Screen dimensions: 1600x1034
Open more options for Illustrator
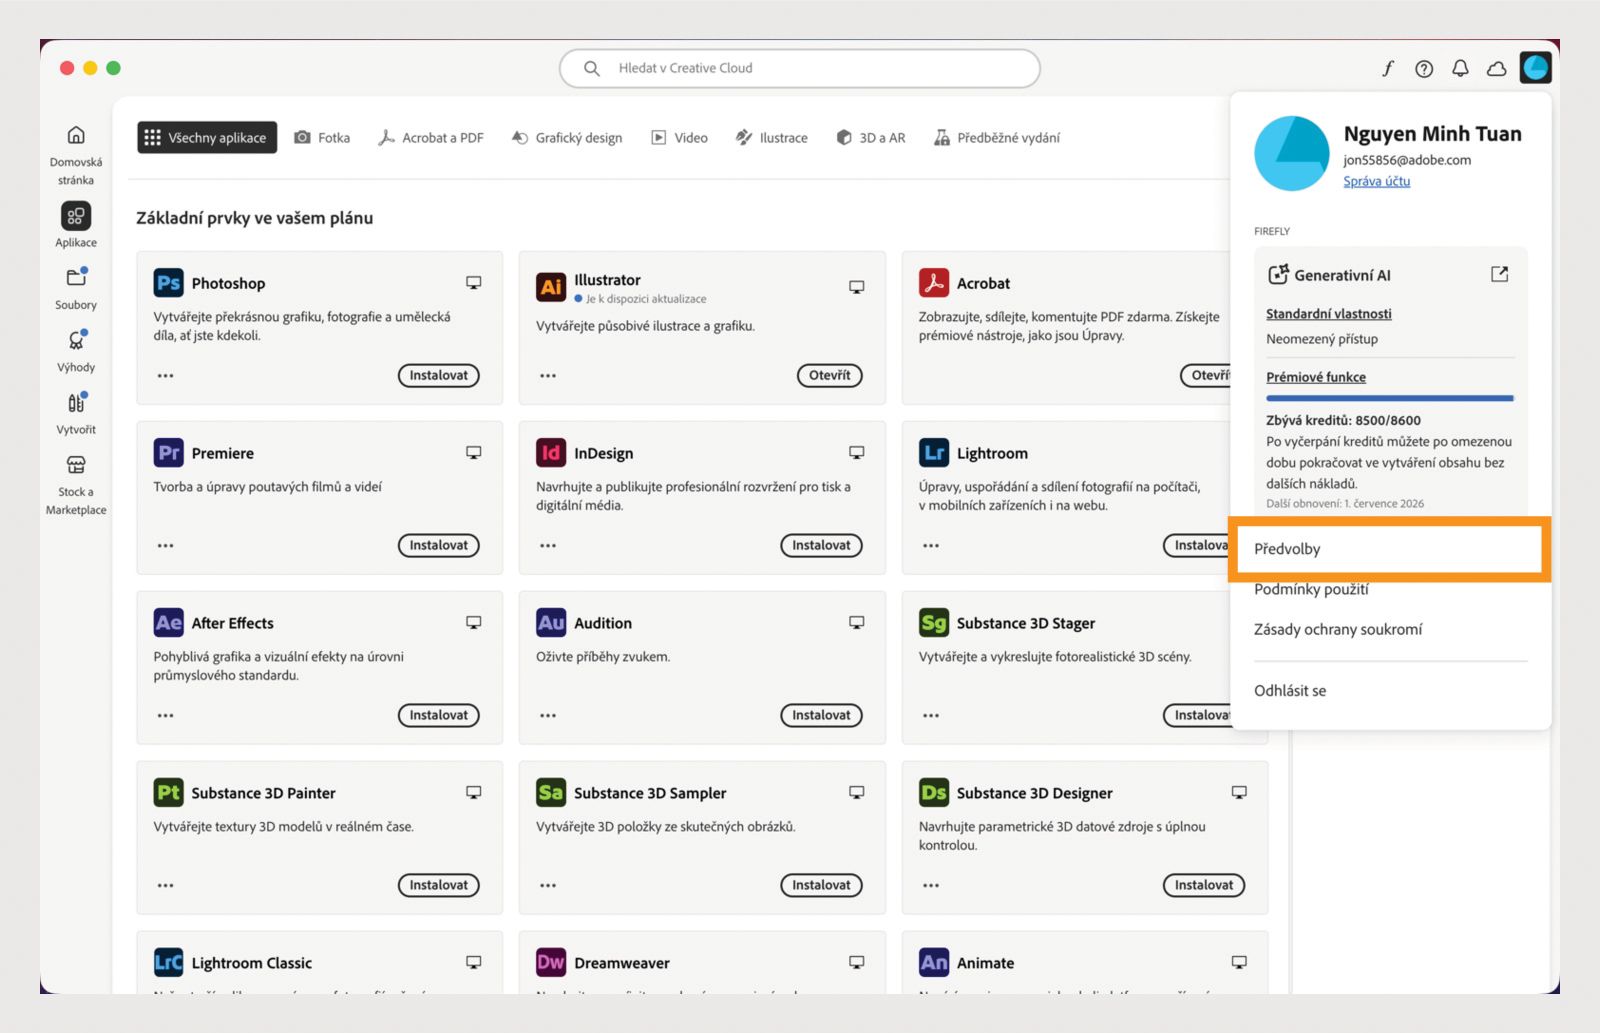548,376
